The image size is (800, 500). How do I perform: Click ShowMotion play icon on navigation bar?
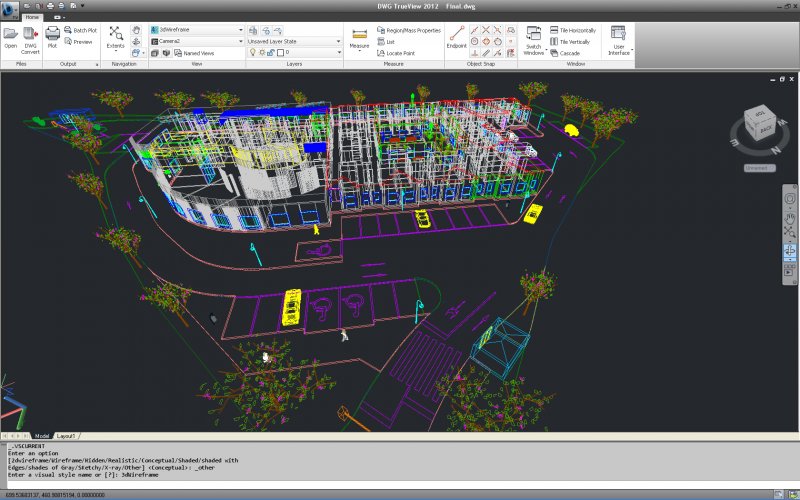(789, 272)
